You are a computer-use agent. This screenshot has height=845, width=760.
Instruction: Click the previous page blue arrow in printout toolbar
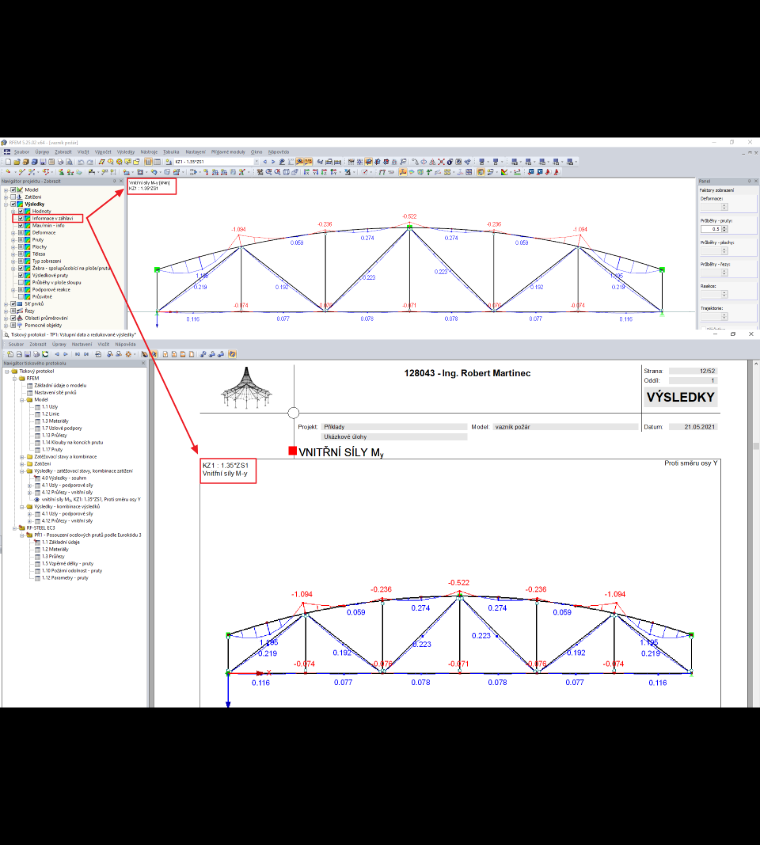[x=57, y=354]
